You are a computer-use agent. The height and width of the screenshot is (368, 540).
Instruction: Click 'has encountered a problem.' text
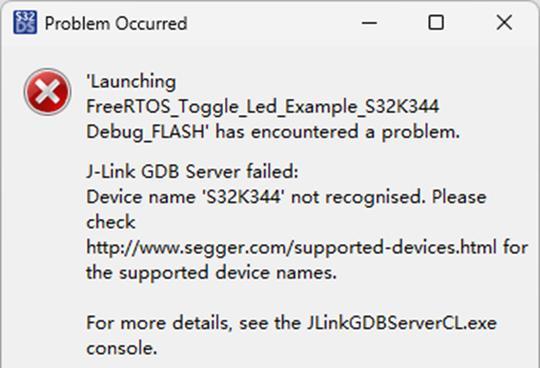(338, 132)
